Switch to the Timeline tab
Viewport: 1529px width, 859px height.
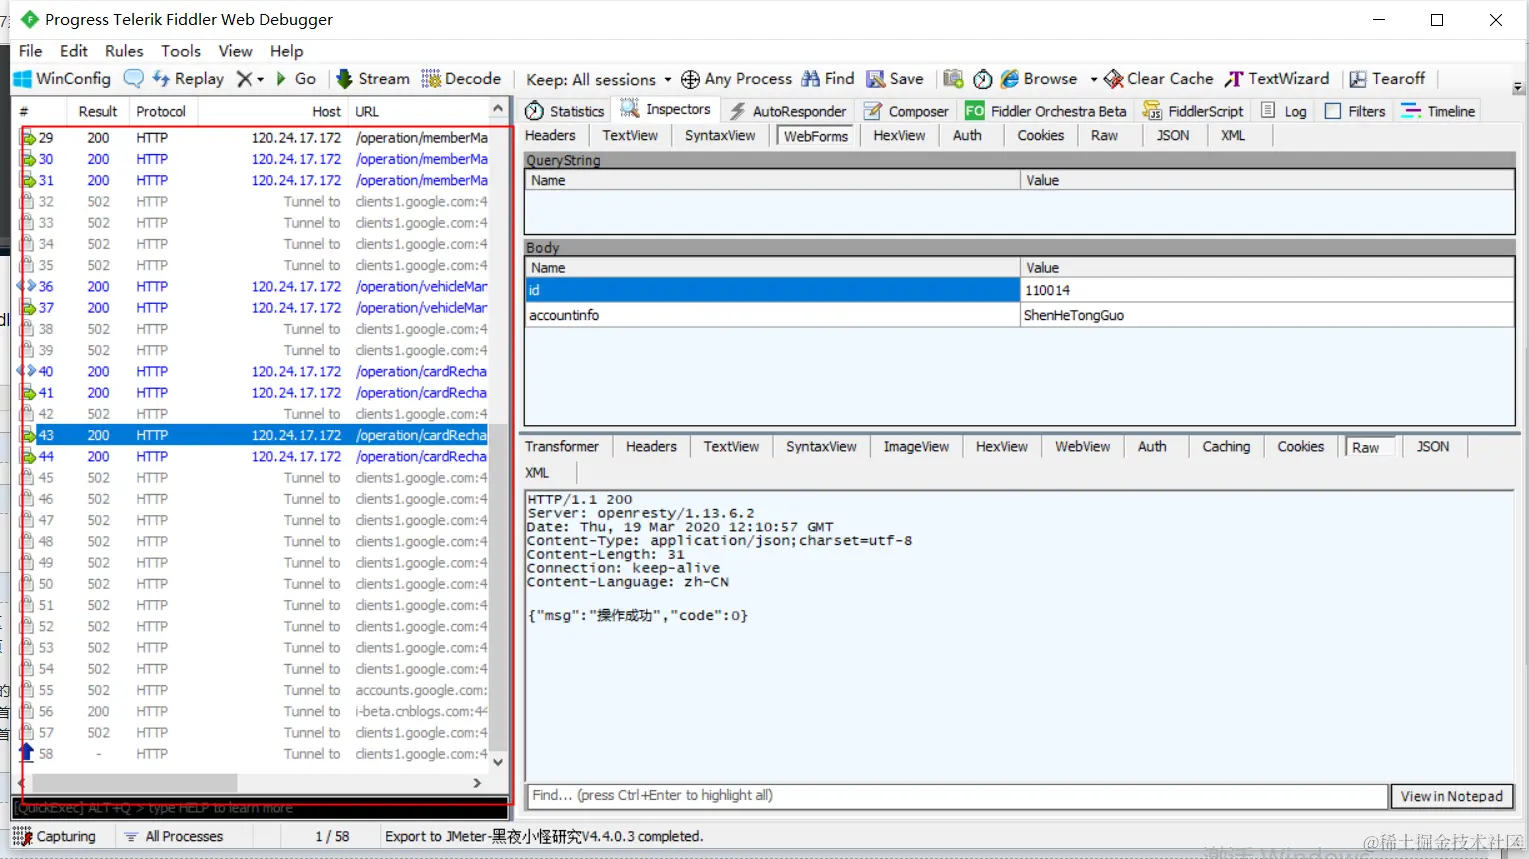coord(1439,111)
